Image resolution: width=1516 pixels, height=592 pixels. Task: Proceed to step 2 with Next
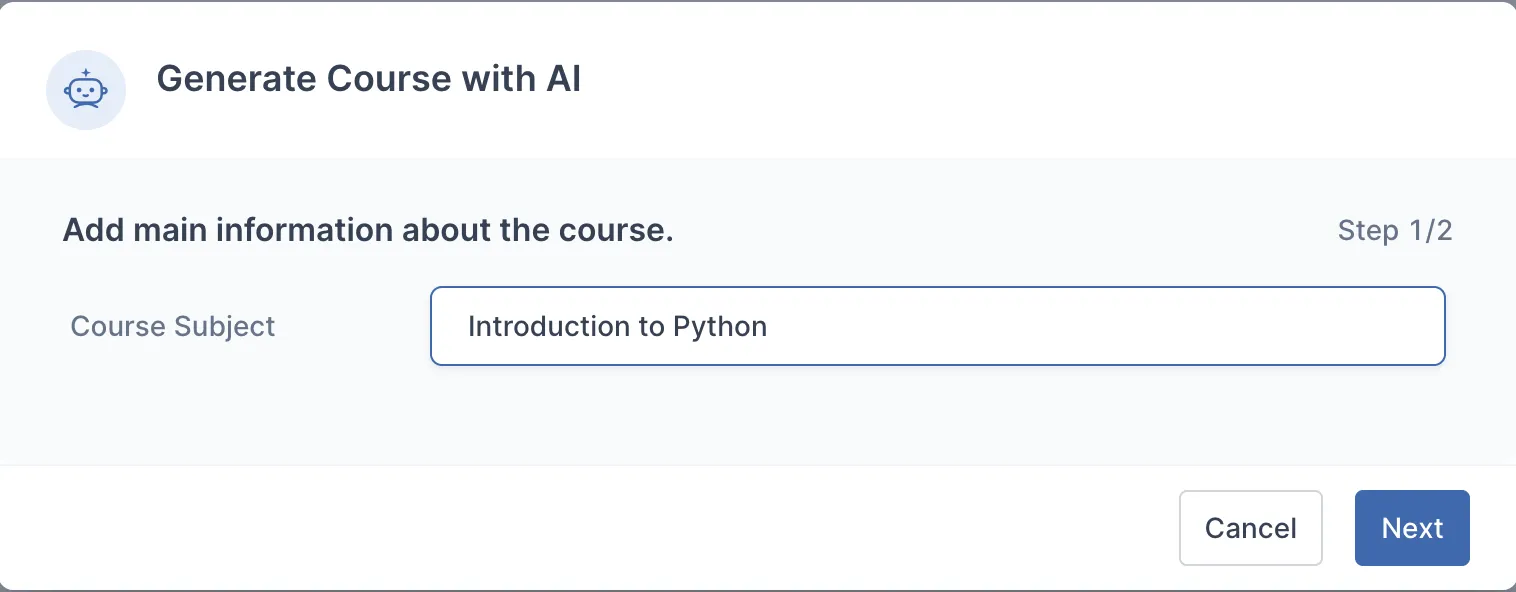point(1411,528)
